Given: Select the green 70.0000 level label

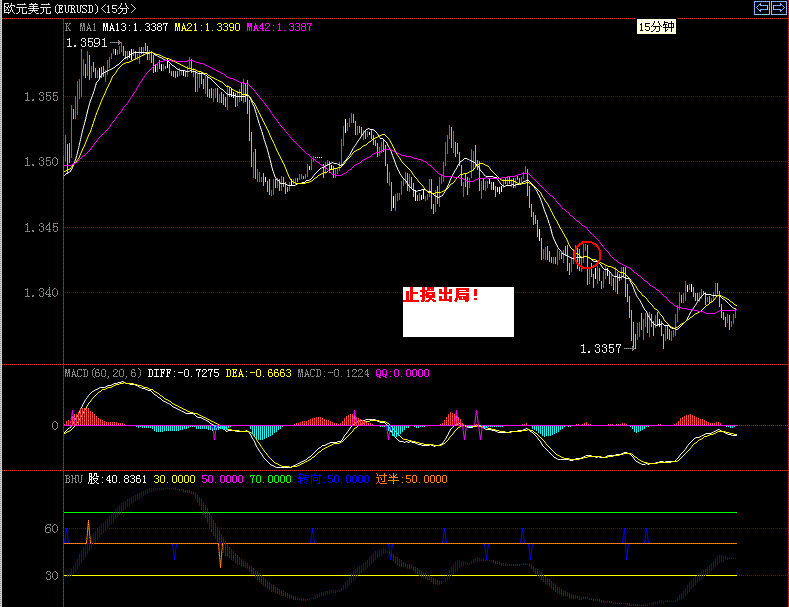Looking at the screenshot, I should click(271, 479).
